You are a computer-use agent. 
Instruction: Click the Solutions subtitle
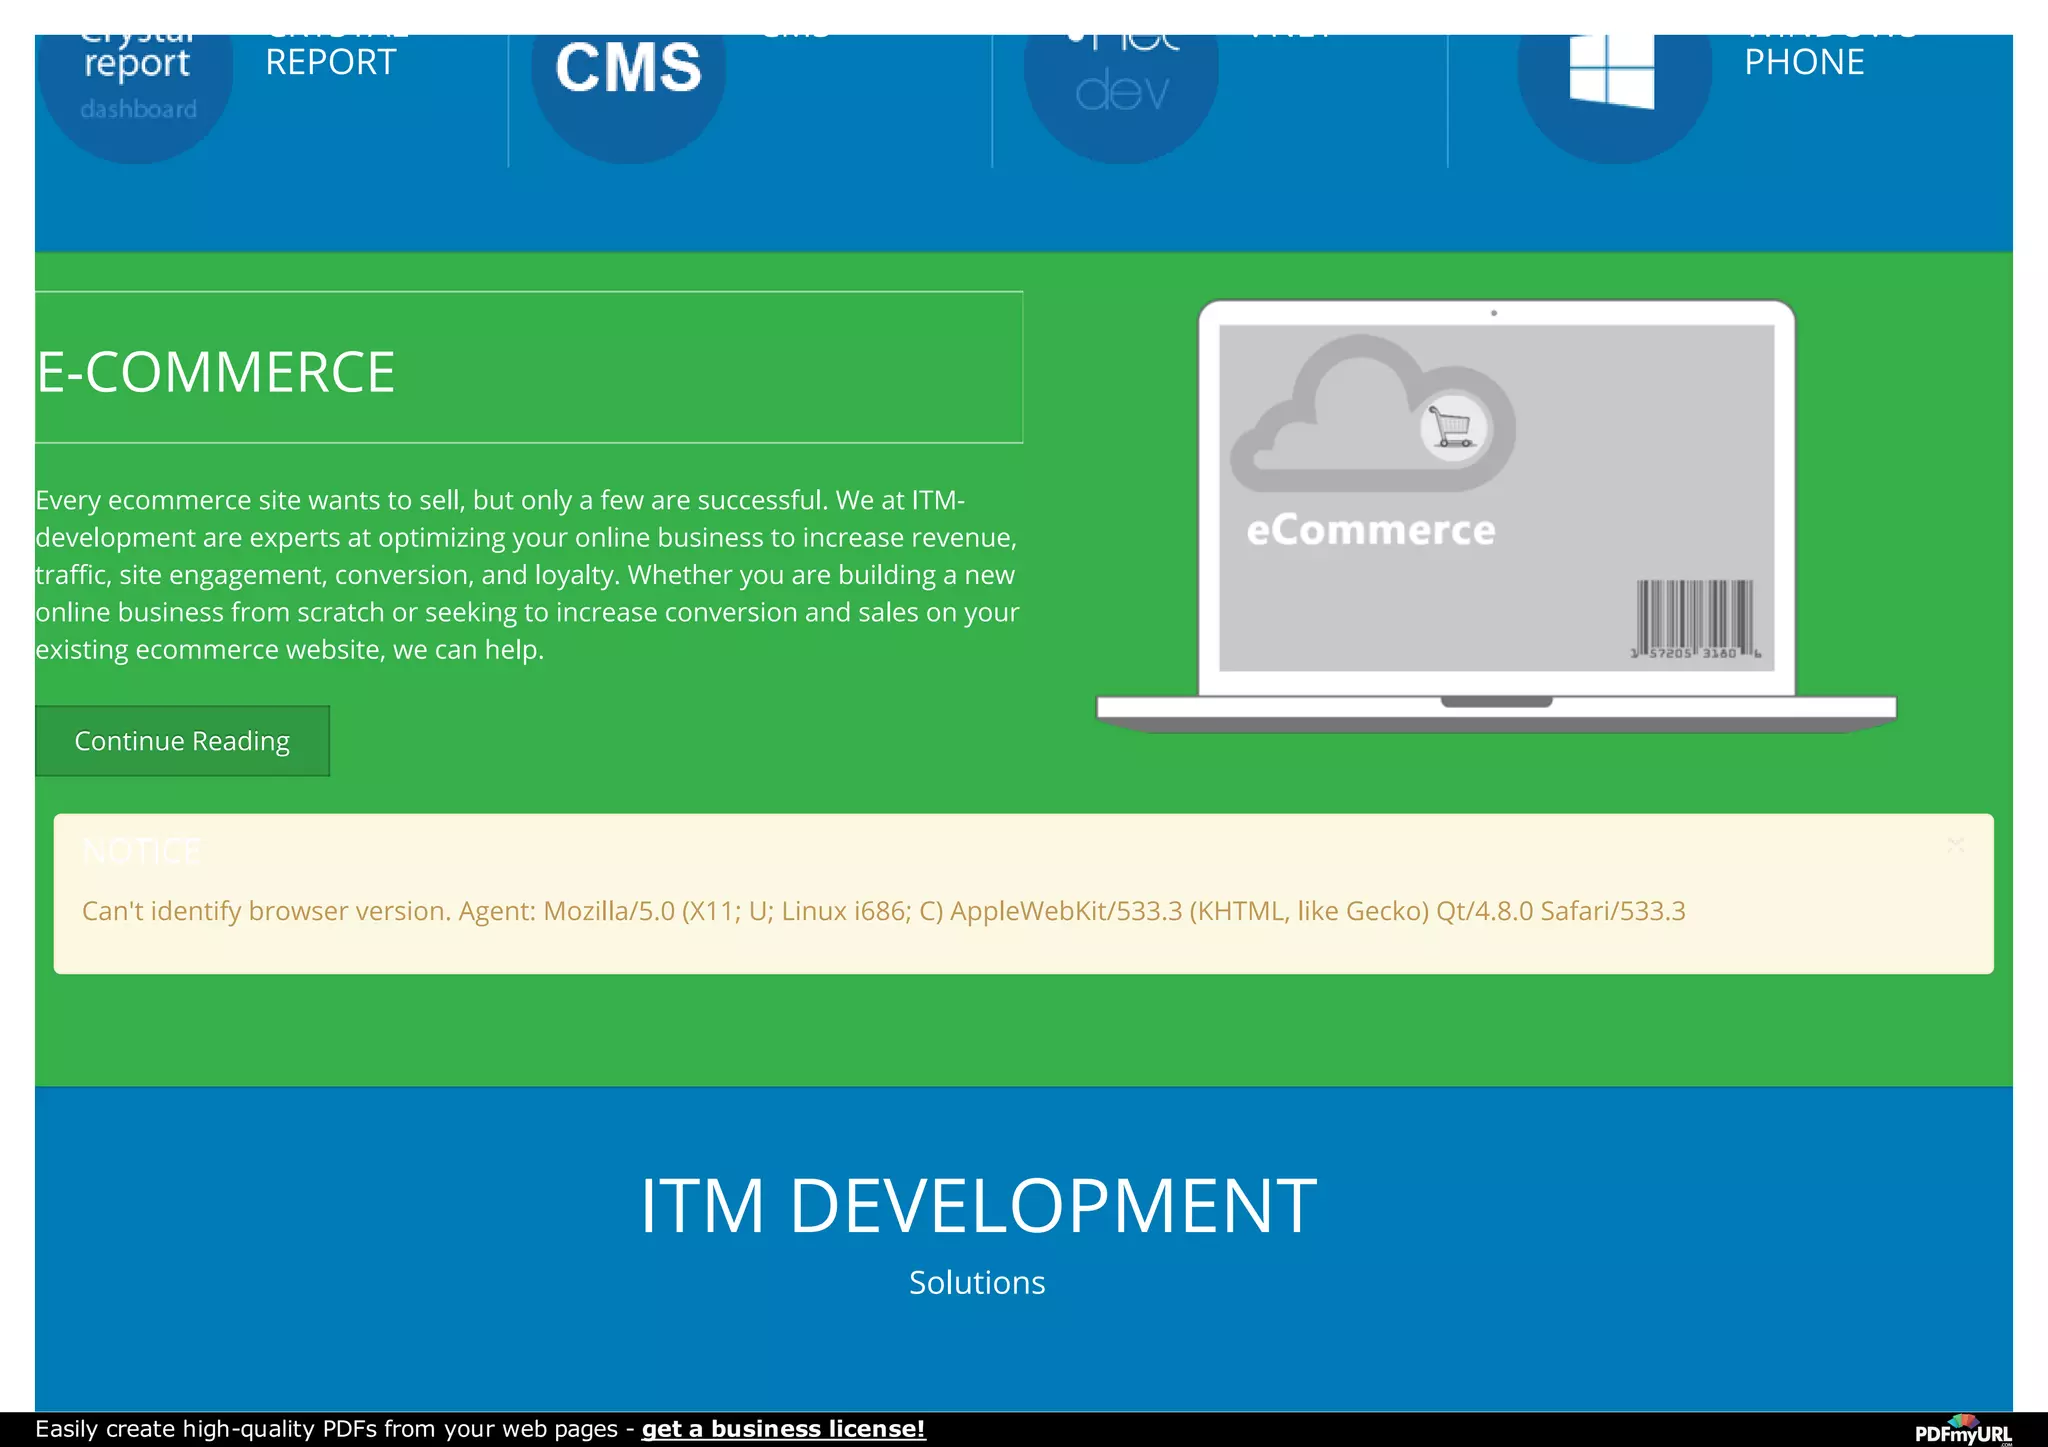[977, 1283]
